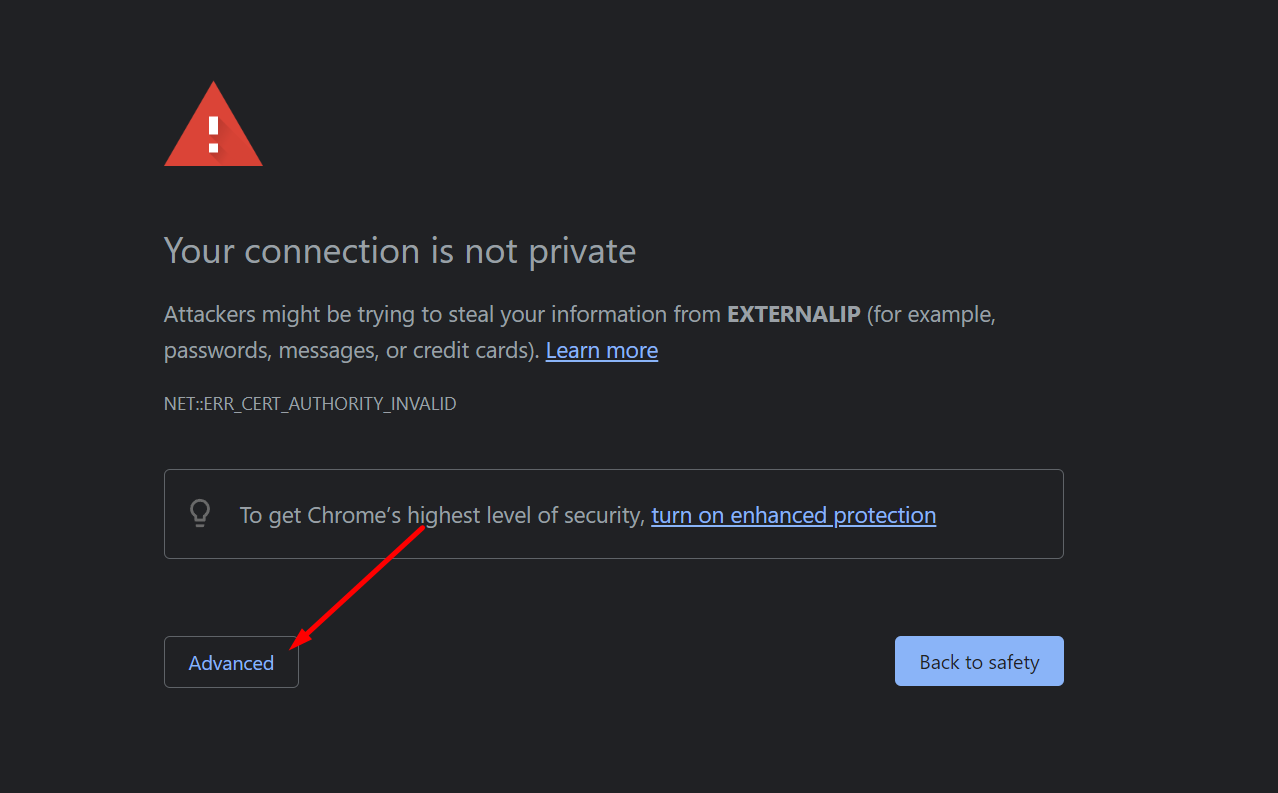Click the 'To get Chrome's highest level' text
This screenshot has height=793, width=1278.
point(442,515)
